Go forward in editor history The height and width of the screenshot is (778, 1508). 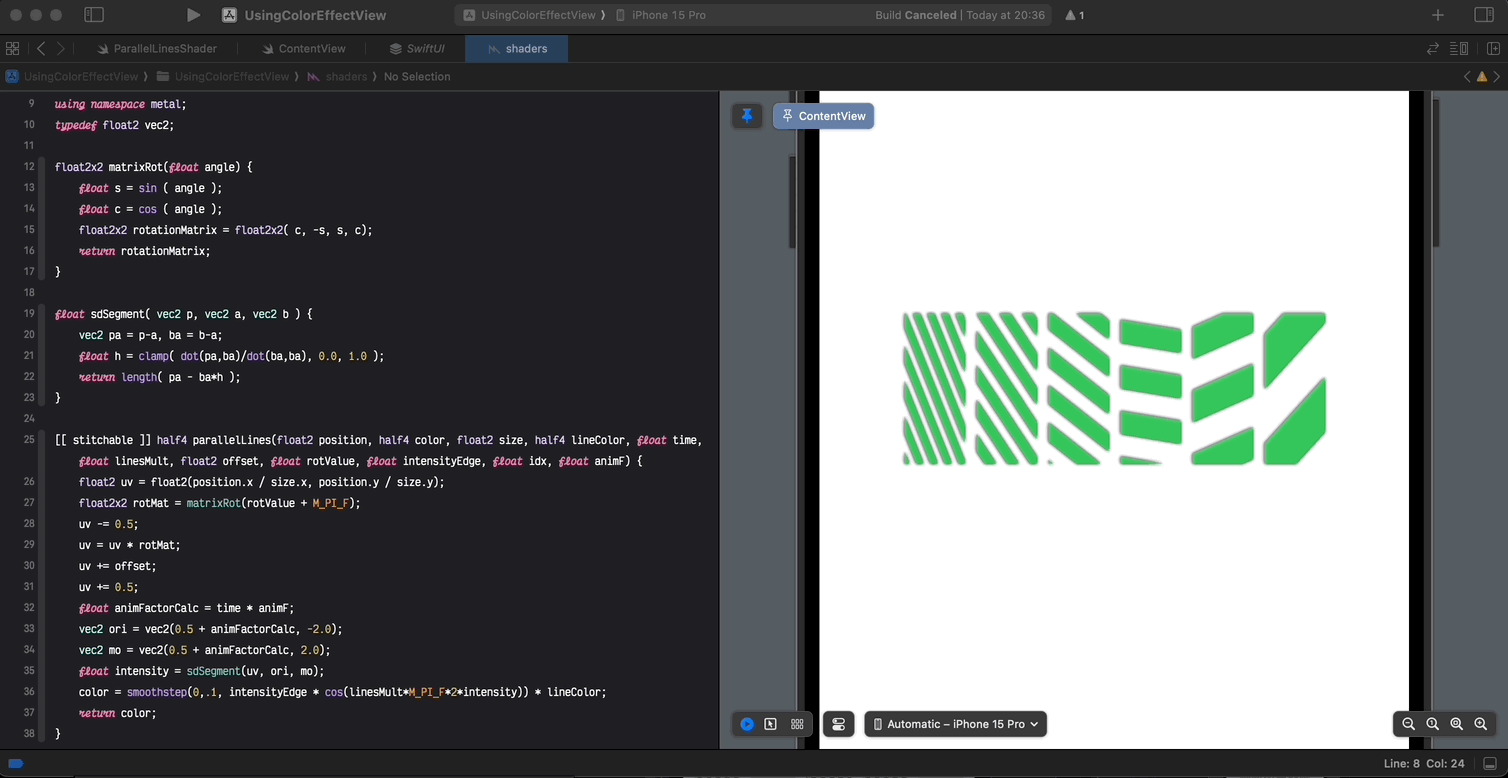pyautogui.click(x=61, y=48)
